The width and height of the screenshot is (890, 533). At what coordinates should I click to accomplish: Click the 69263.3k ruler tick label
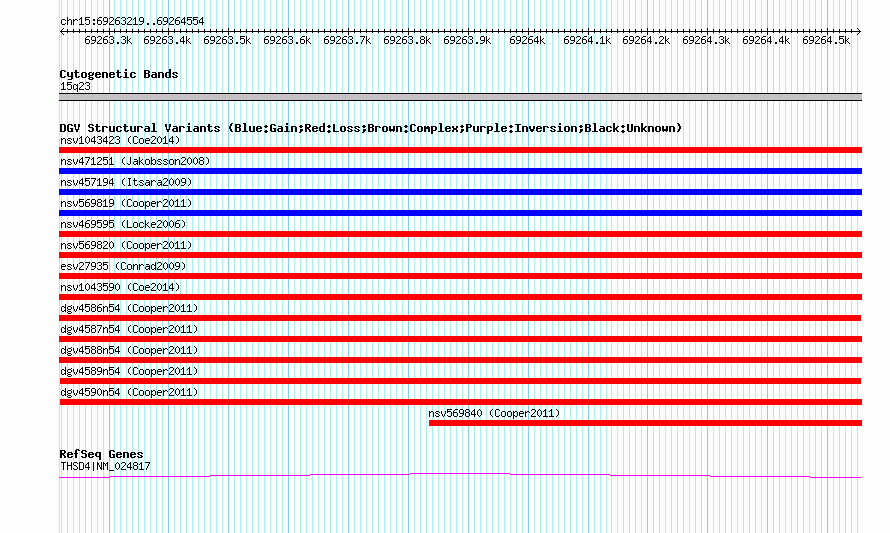[x=108, y=40]
